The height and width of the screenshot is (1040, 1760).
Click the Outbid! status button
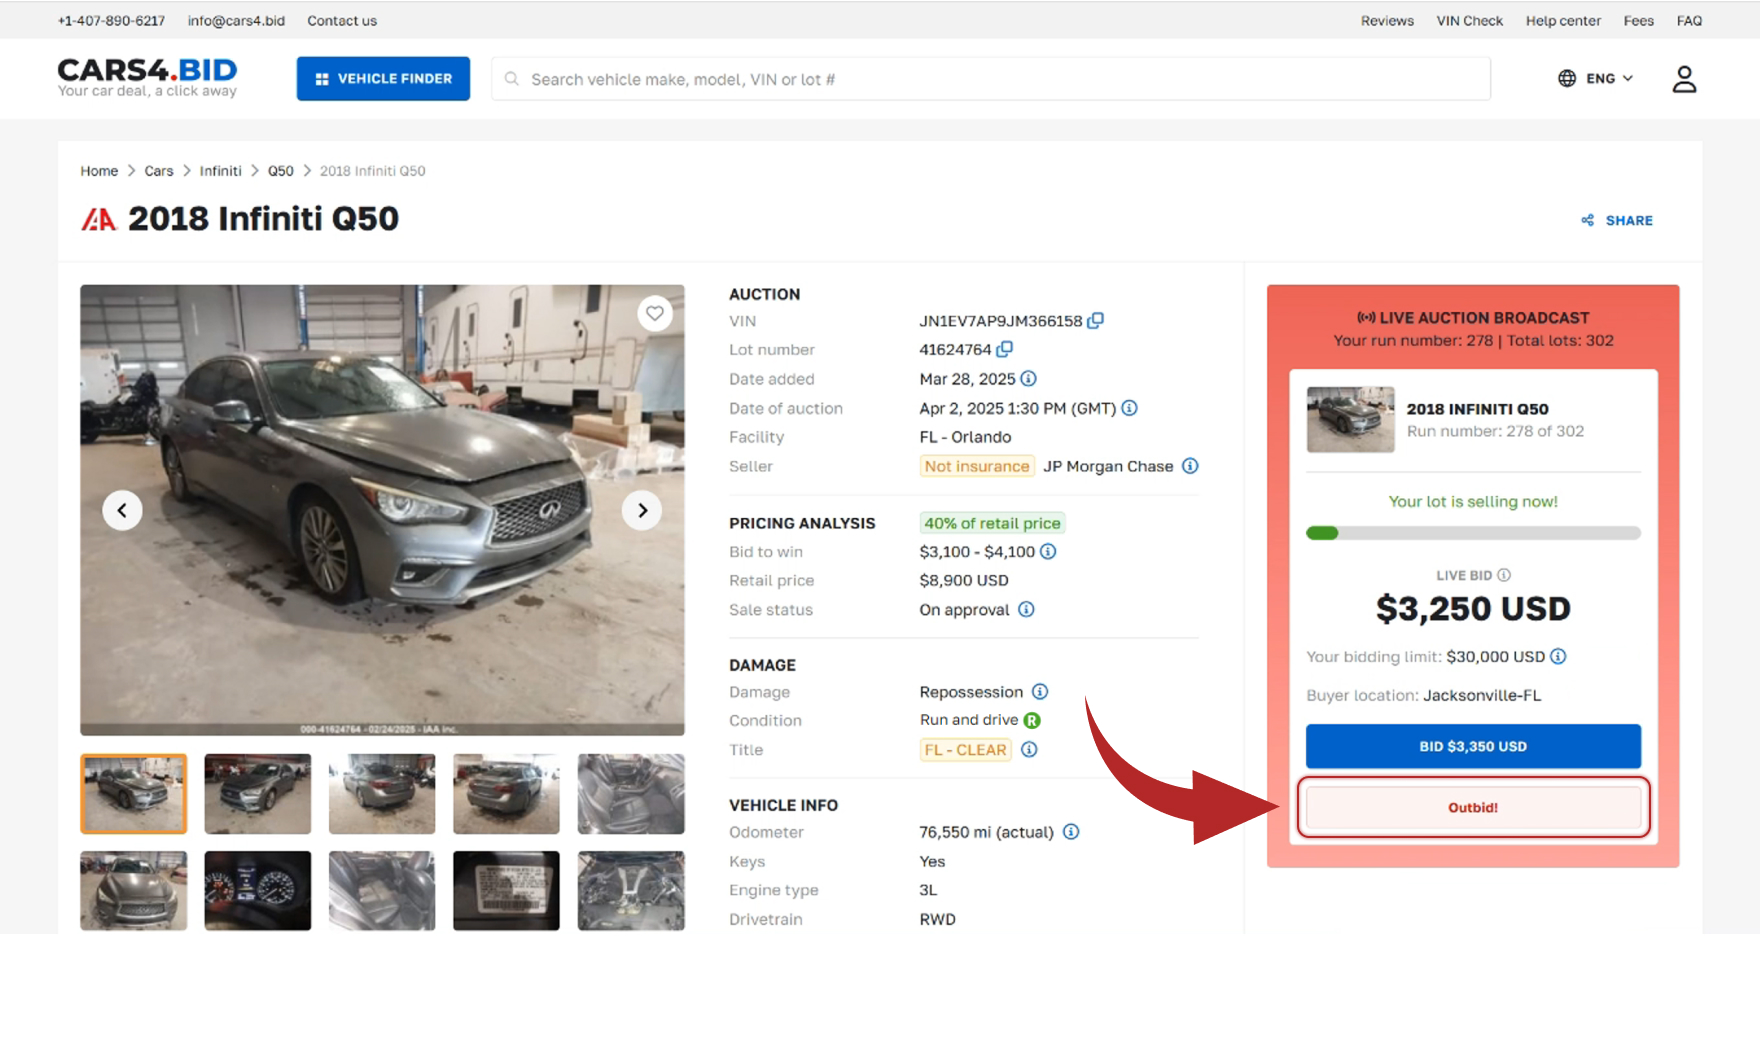[x=1473, y=807]
